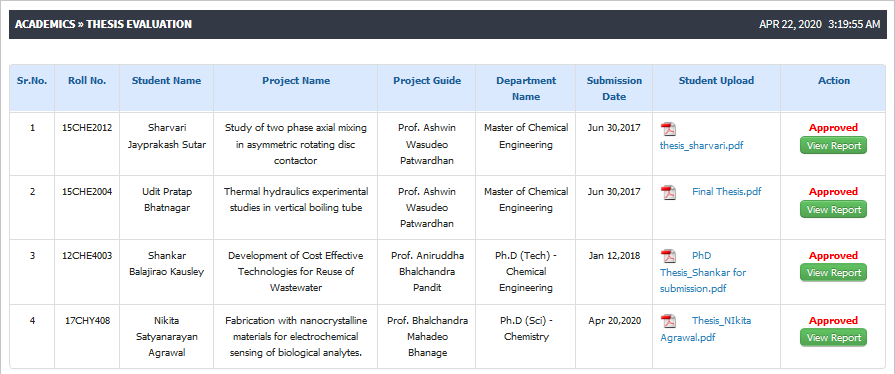Image resolution: width=895 pixels, height=374 pixels.
Task: Click the Sr.No. column header
Action: tap(32, 81)
